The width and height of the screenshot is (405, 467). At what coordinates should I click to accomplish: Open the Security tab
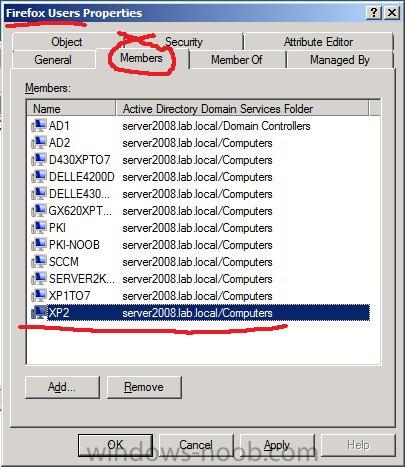184,42
